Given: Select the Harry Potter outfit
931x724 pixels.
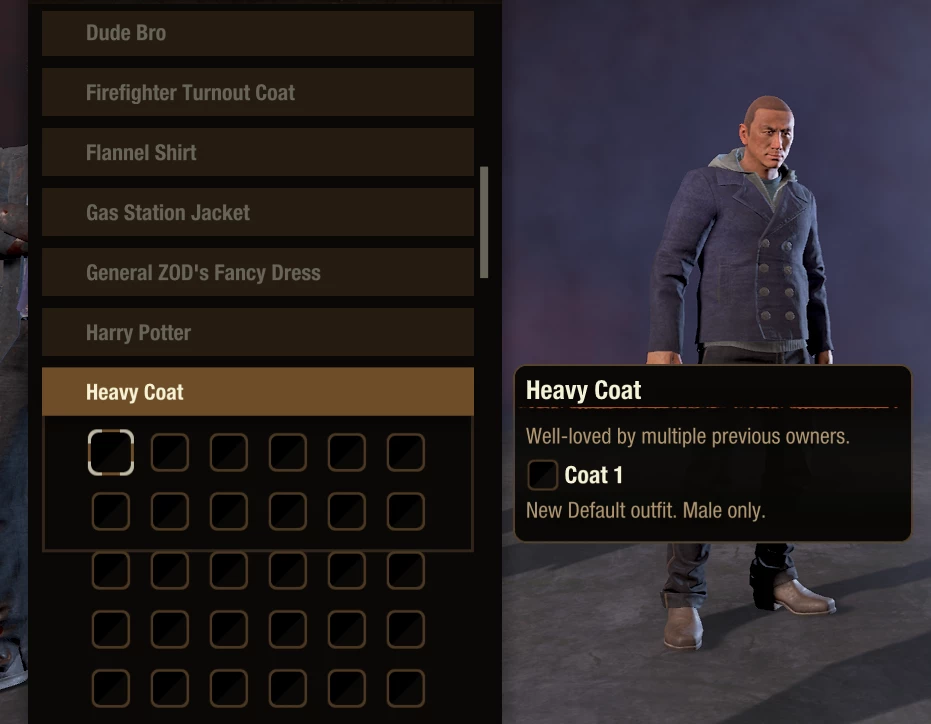Looking at the screenshot, I should pos(258,333).
